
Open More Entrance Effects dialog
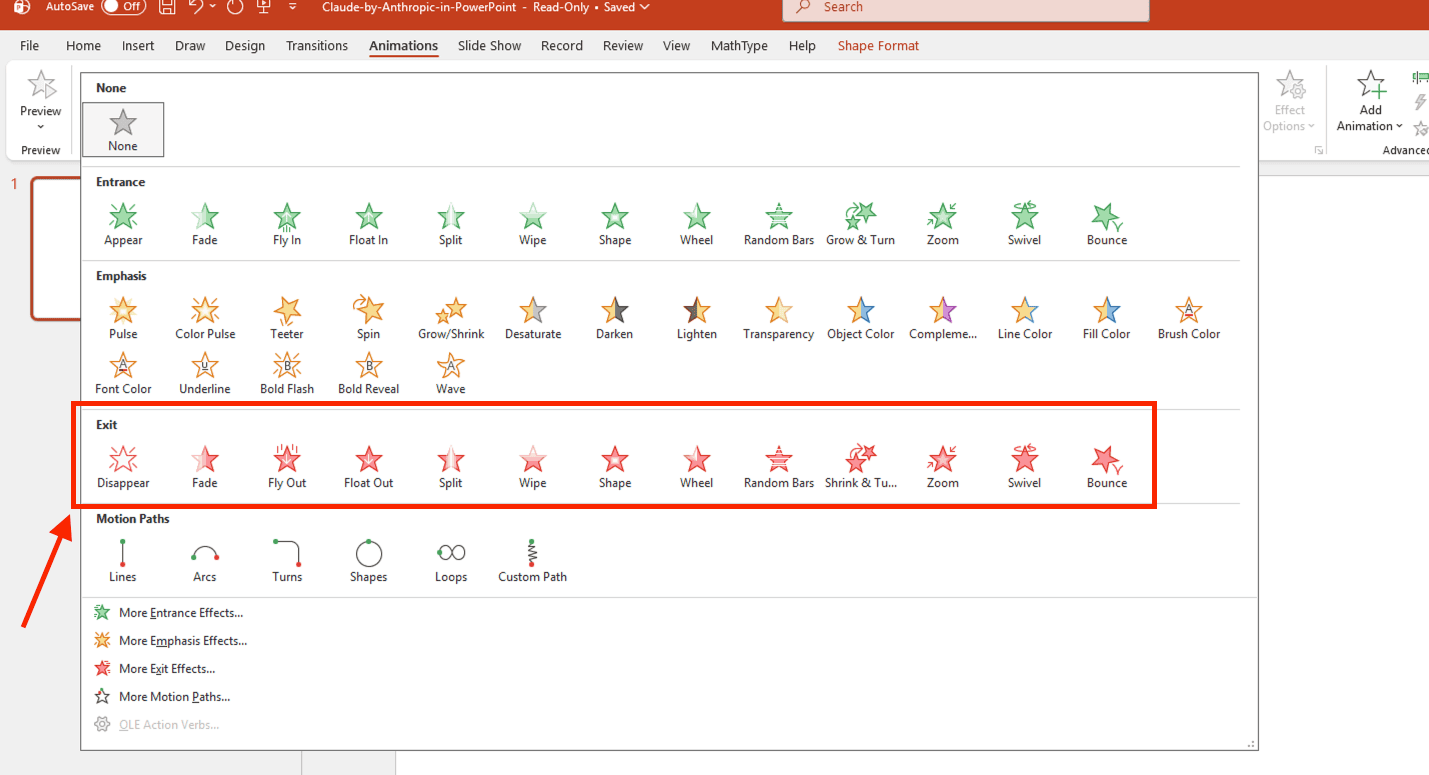(180, 613)
